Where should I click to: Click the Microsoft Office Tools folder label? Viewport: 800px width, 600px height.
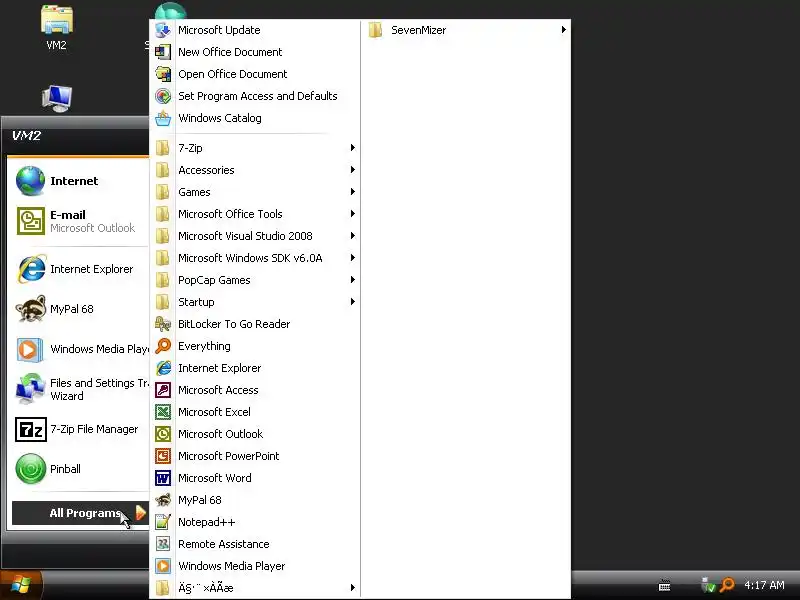tap(230, 214)
